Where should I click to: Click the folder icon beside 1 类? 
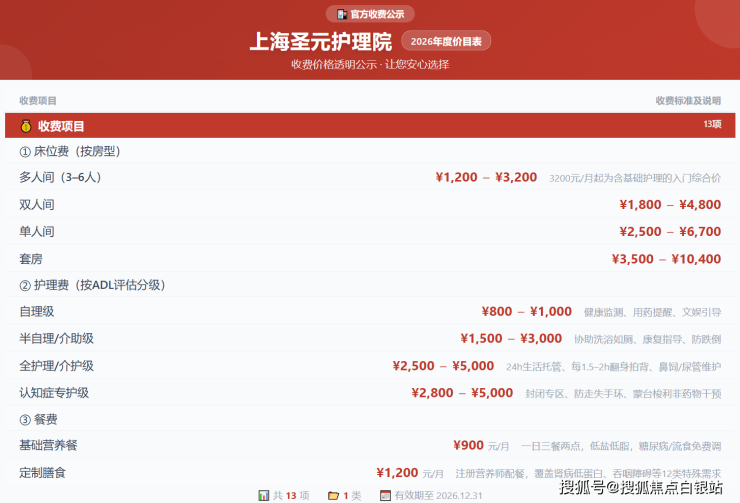click(x=333, y=495)
